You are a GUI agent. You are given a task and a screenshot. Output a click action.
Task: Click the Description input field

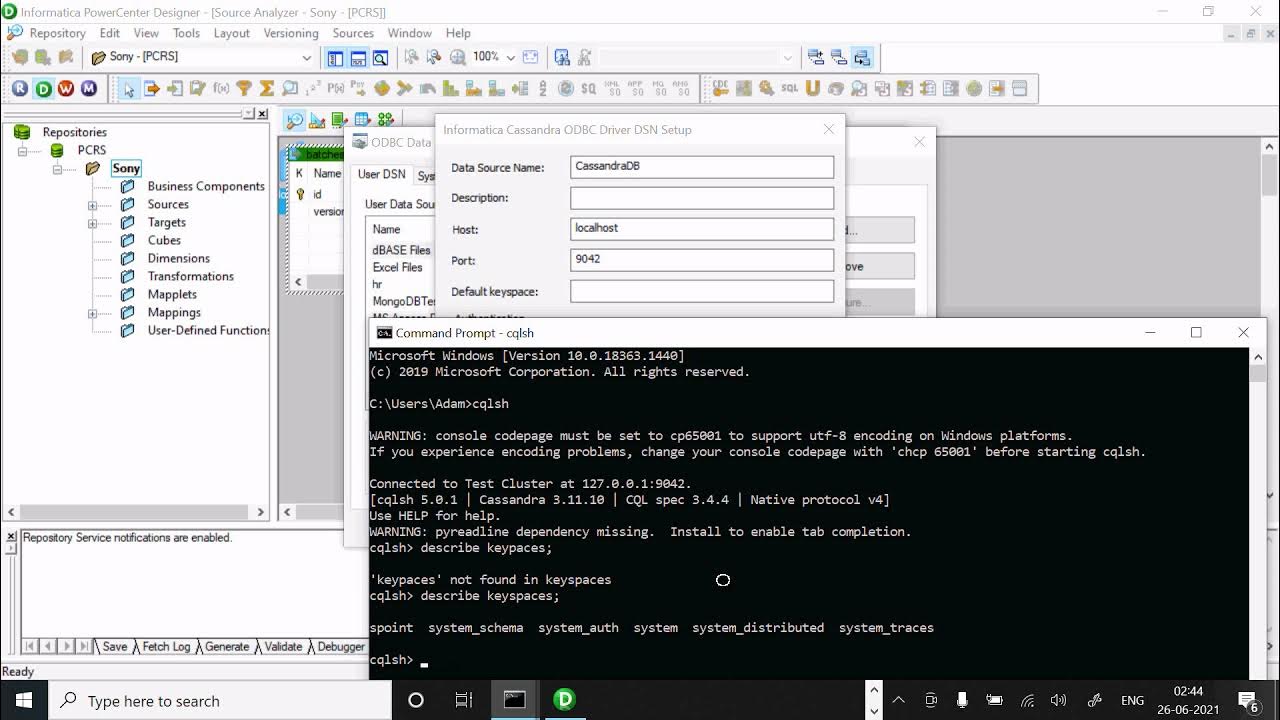tap(702, 198)
